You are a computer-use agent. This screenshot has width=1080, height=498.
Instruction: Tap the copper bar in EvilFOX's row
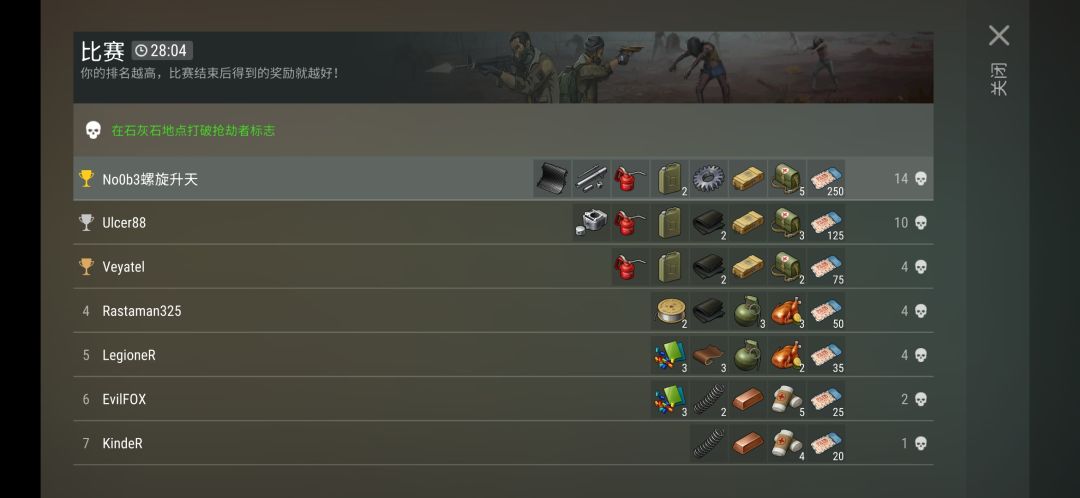[x=748, y=399]
